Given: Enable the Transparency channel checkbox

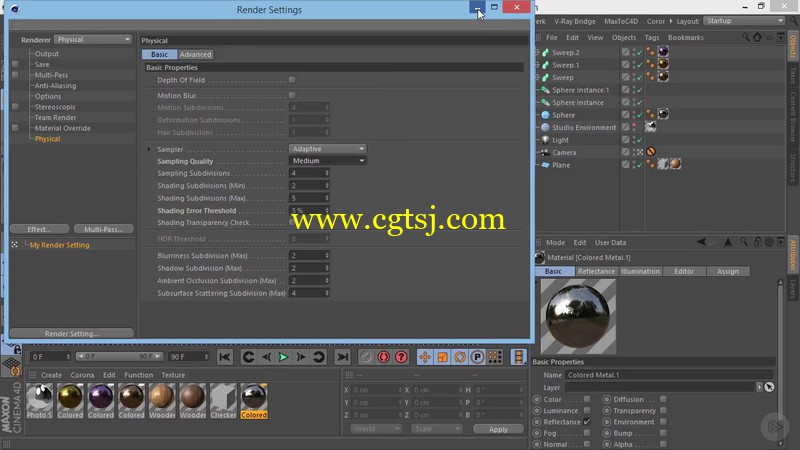Looking at the screenshot, I should tap(663, 410).
